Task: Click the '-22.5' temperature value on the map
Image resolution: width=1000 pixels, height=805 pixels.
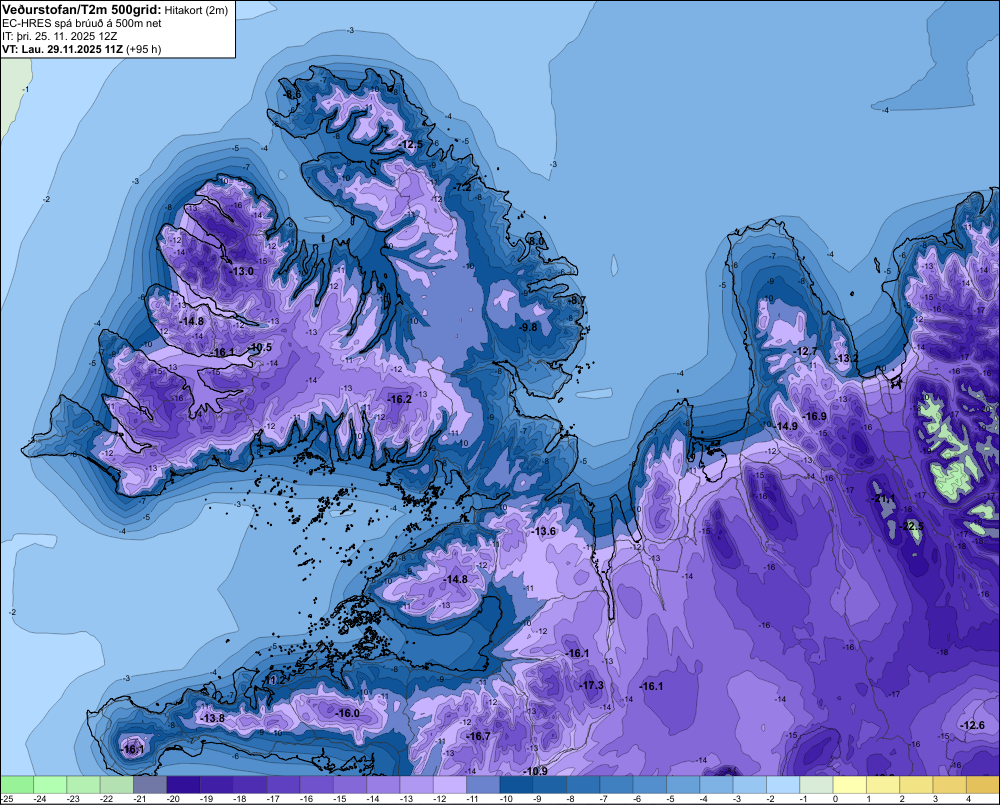Action: point(912,526)
